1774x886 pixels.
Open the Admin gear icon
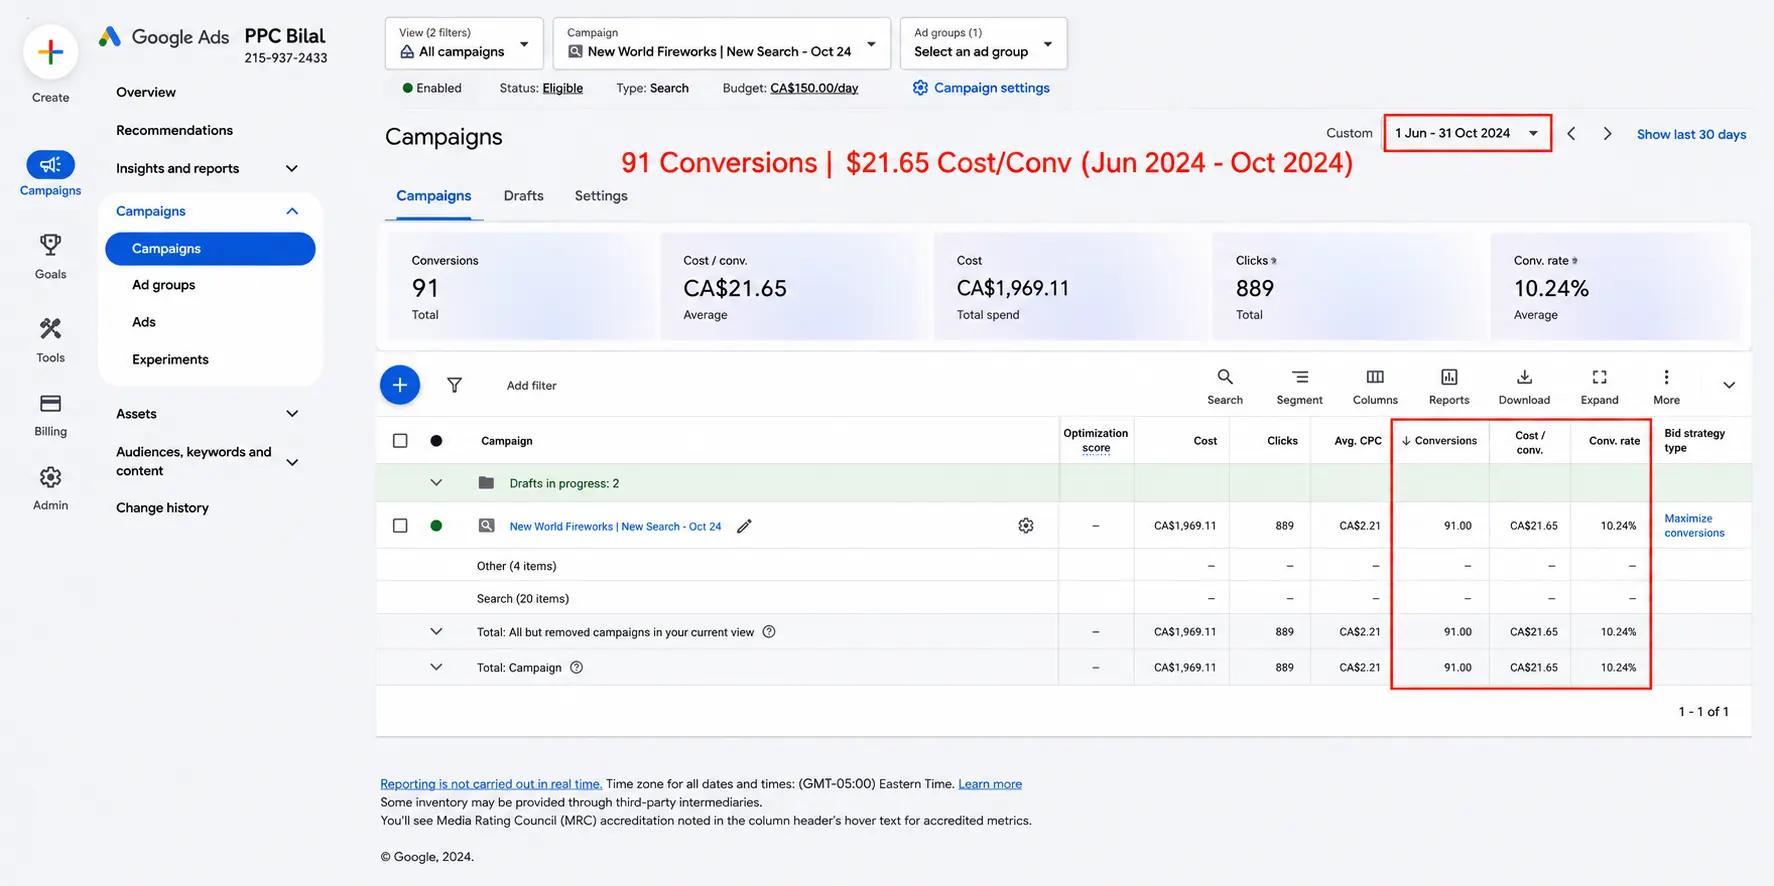(50, 477)
